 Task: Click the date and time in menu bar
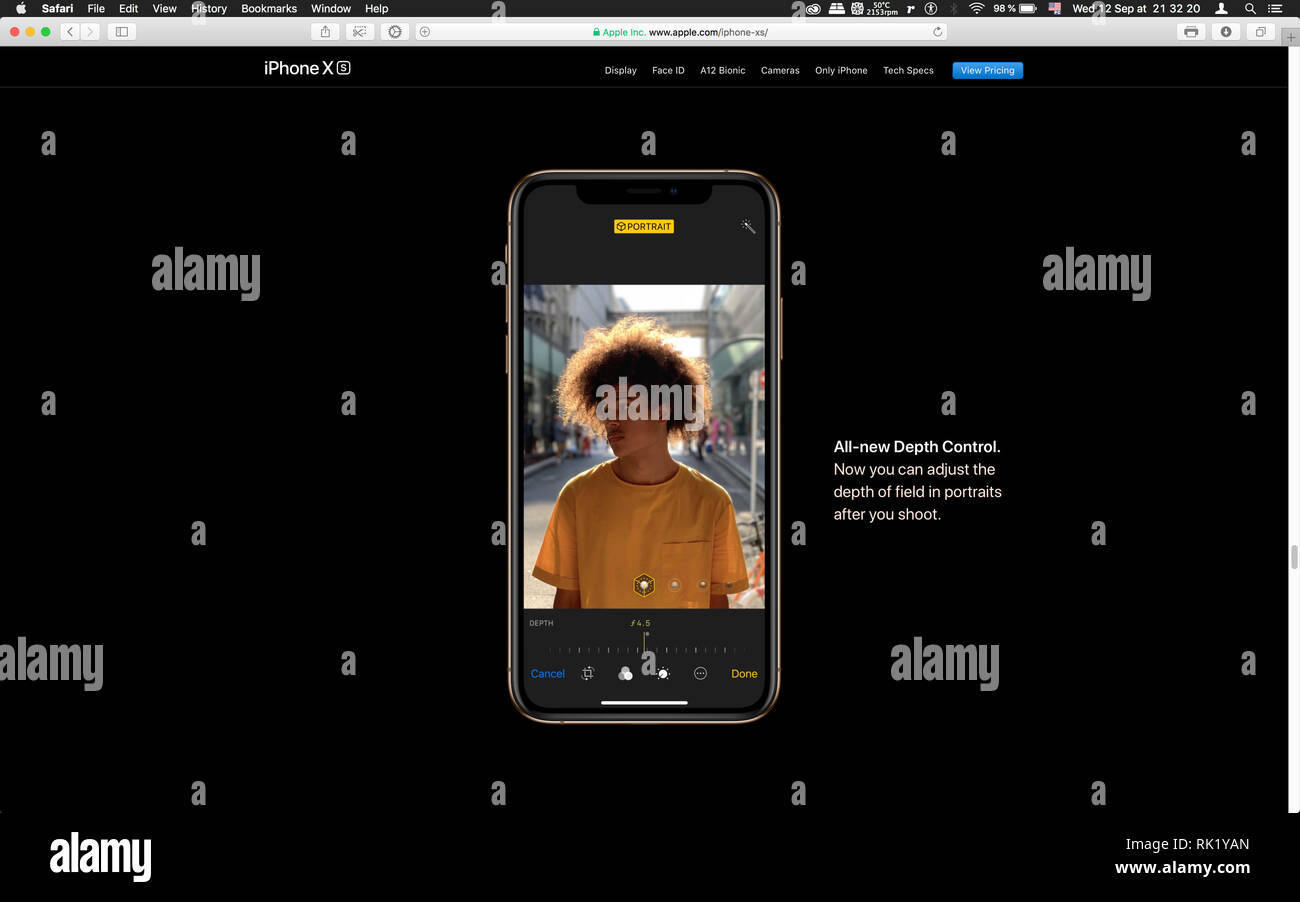pyautogui.click(x=1136, y=8)
